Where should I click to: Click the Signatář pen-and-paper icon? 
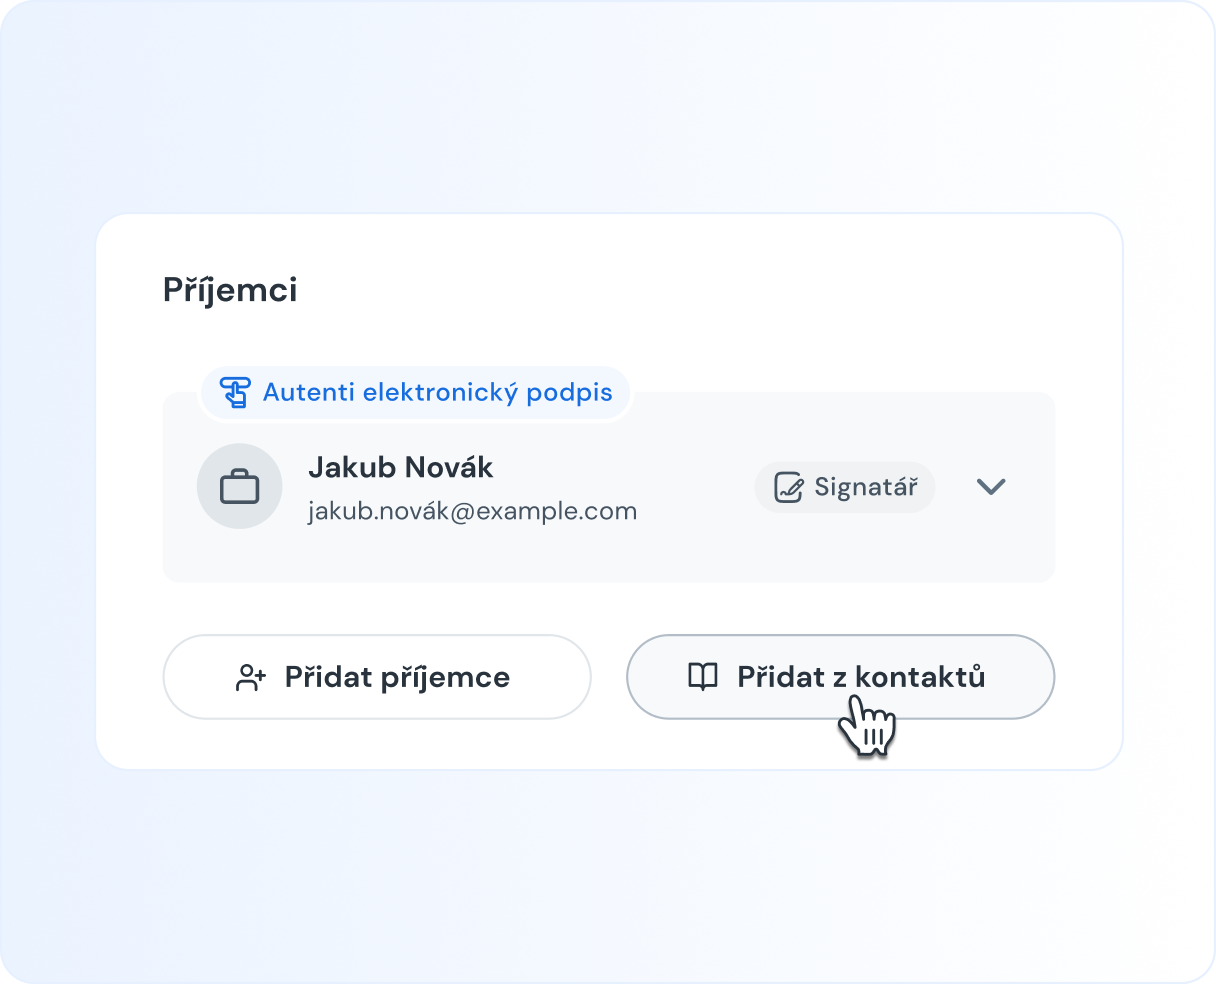[x=789, y=487]
